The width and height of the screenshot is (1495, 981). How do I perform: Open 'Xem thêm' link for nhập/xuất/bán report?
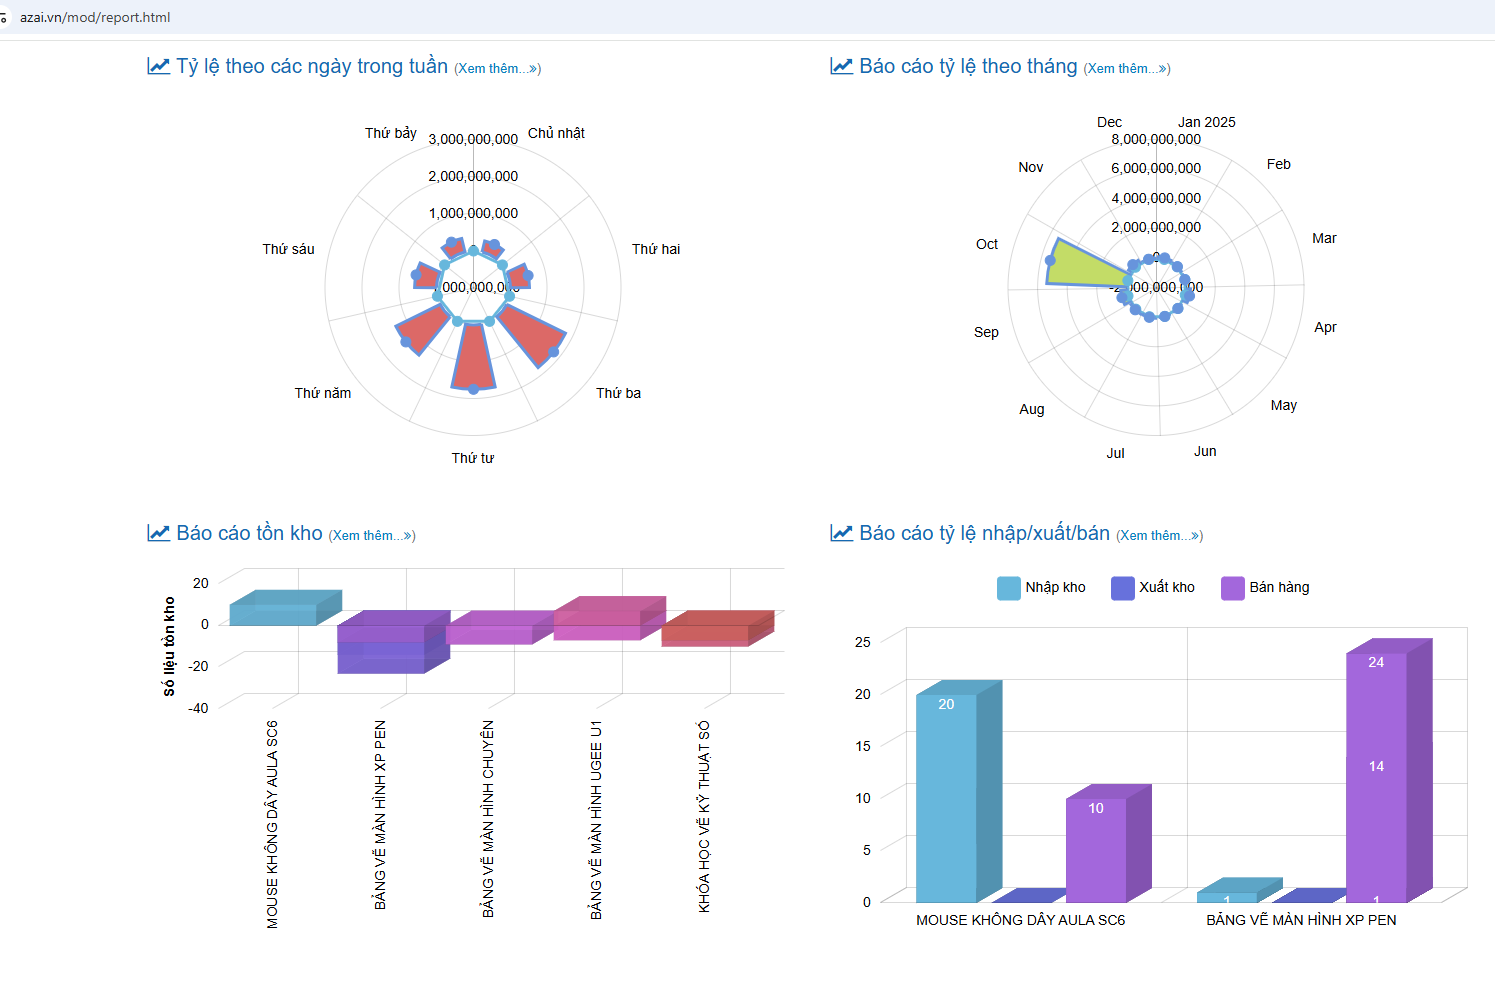tap(1159, 536)
